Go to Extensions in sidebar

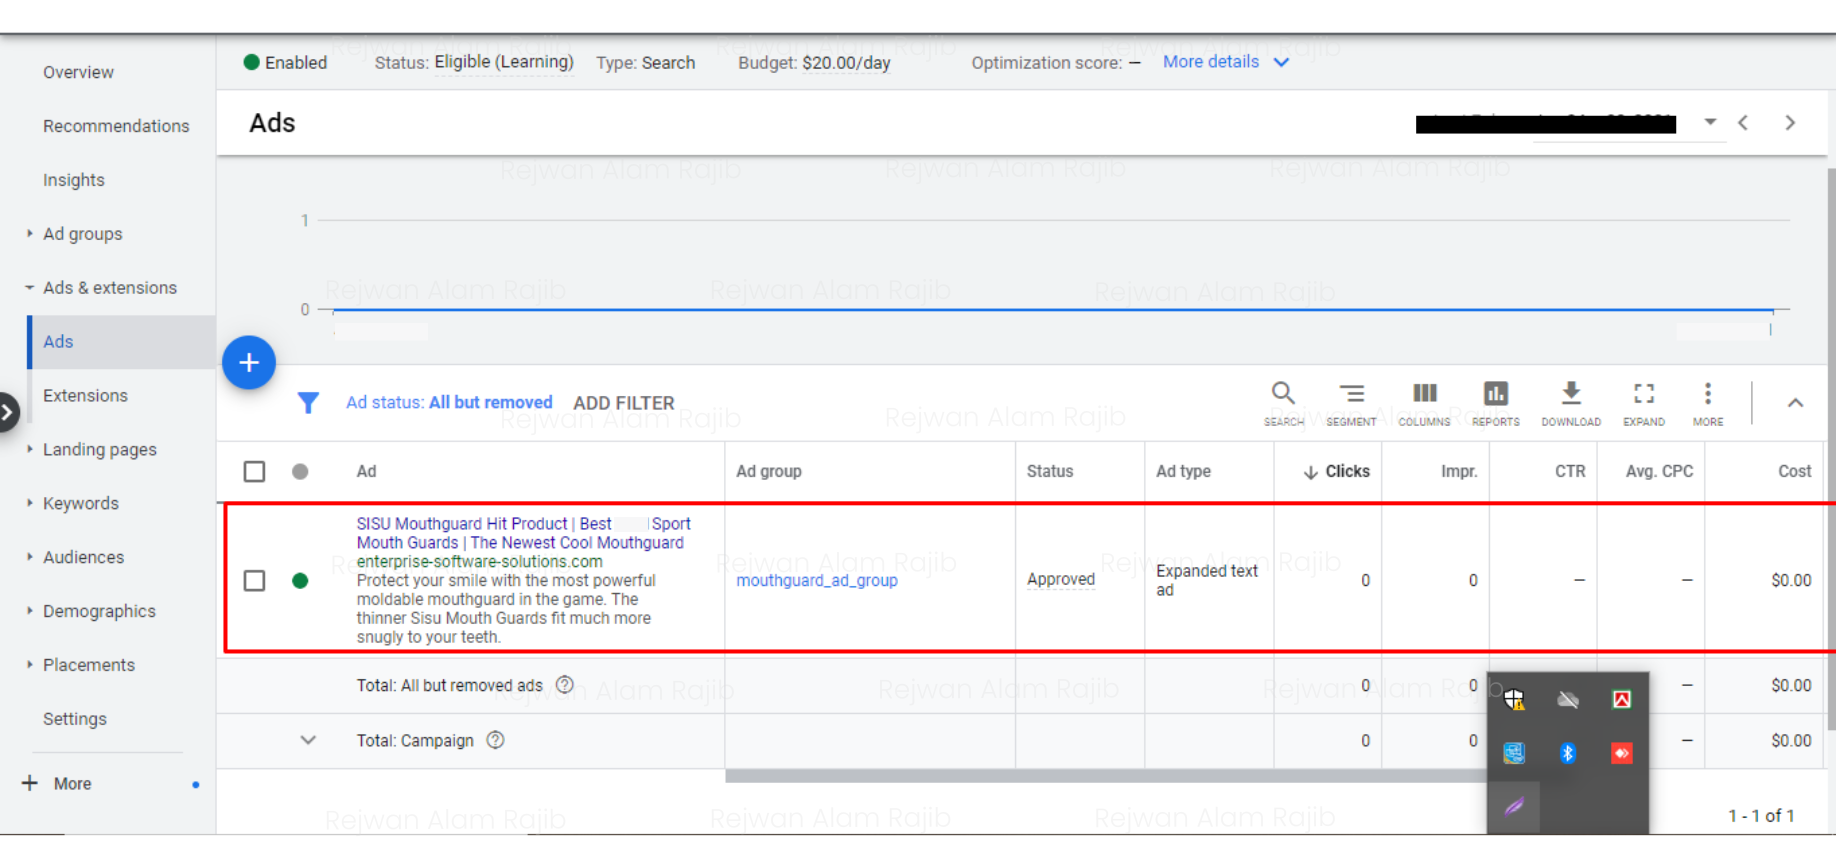point(85,396)
